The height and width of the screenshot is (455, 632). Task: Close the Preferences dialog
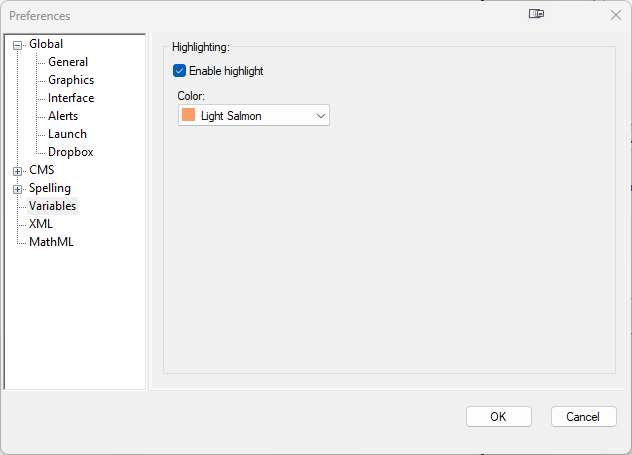coord(615,15)
